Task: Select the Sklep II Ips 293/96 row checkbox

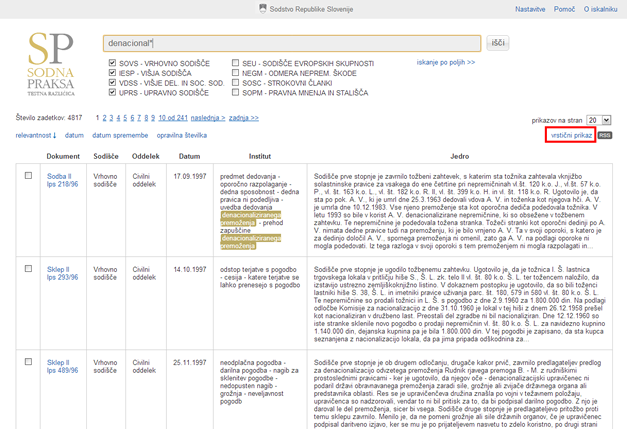Action: tap(28, 269)
